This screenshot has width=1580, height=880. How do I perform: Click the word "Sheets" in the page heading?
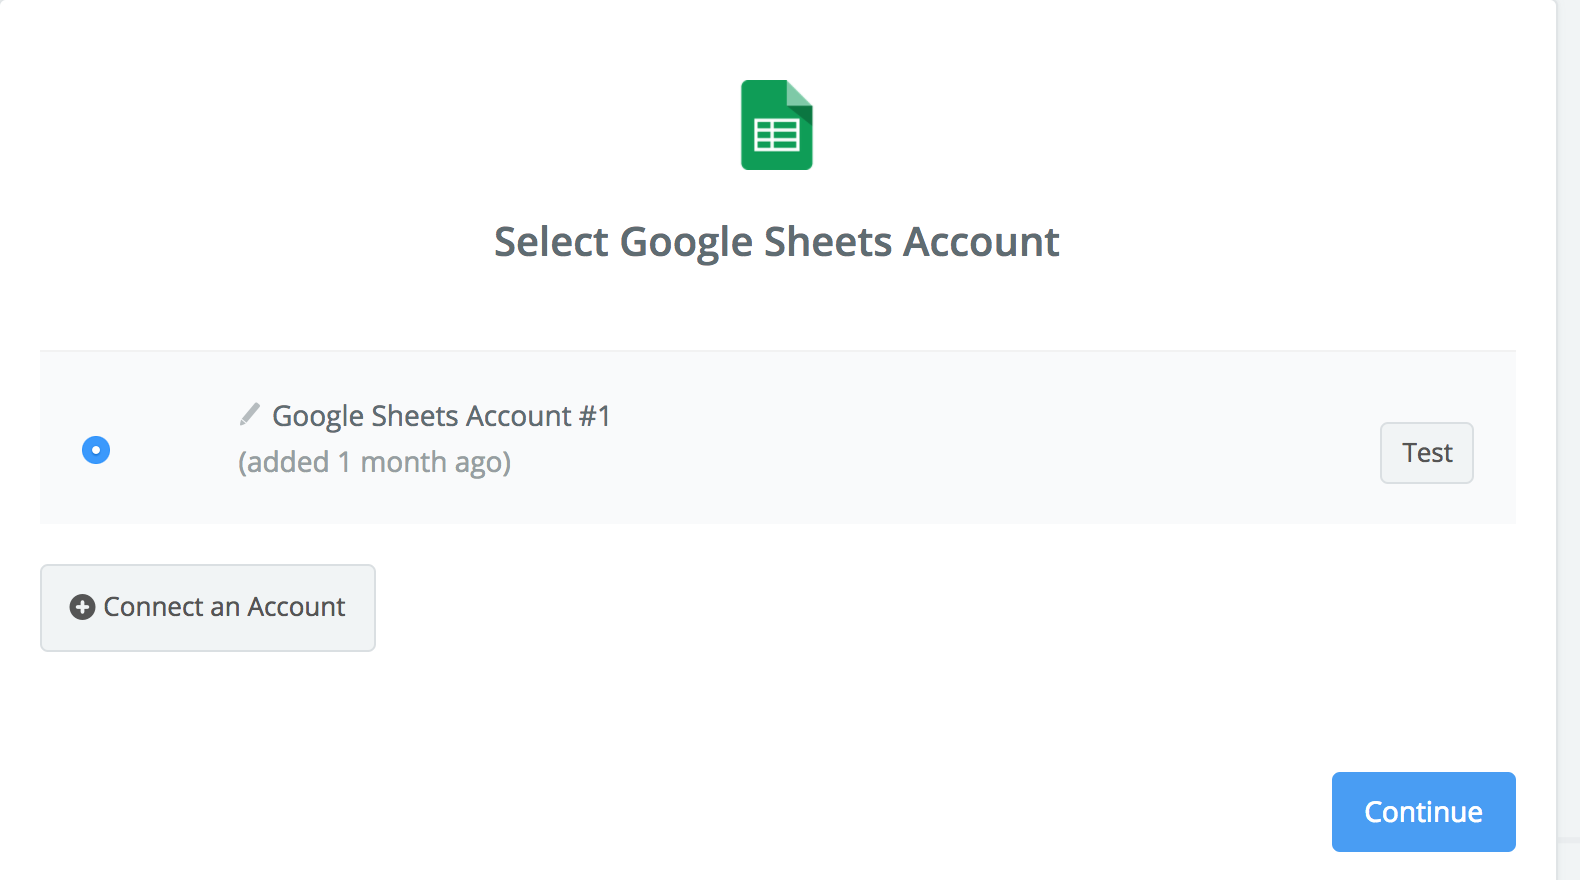[828, 242]
